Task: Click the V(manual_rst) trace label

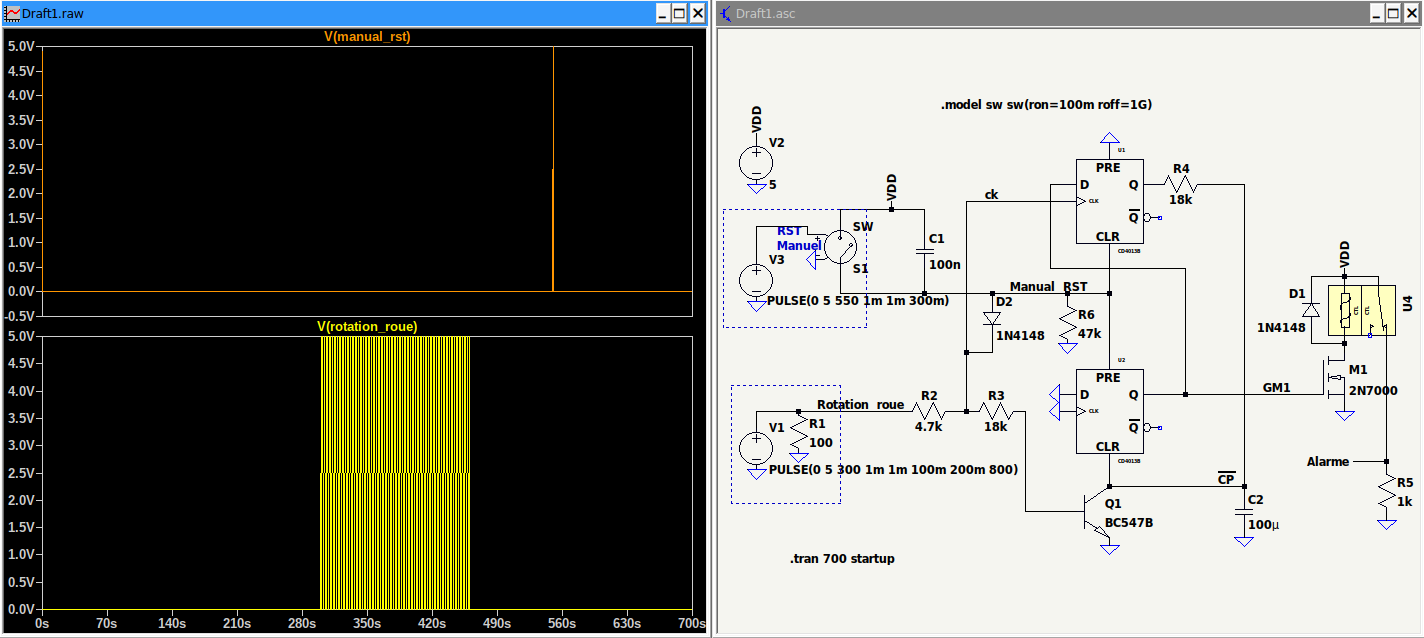Action: [367, 37]
